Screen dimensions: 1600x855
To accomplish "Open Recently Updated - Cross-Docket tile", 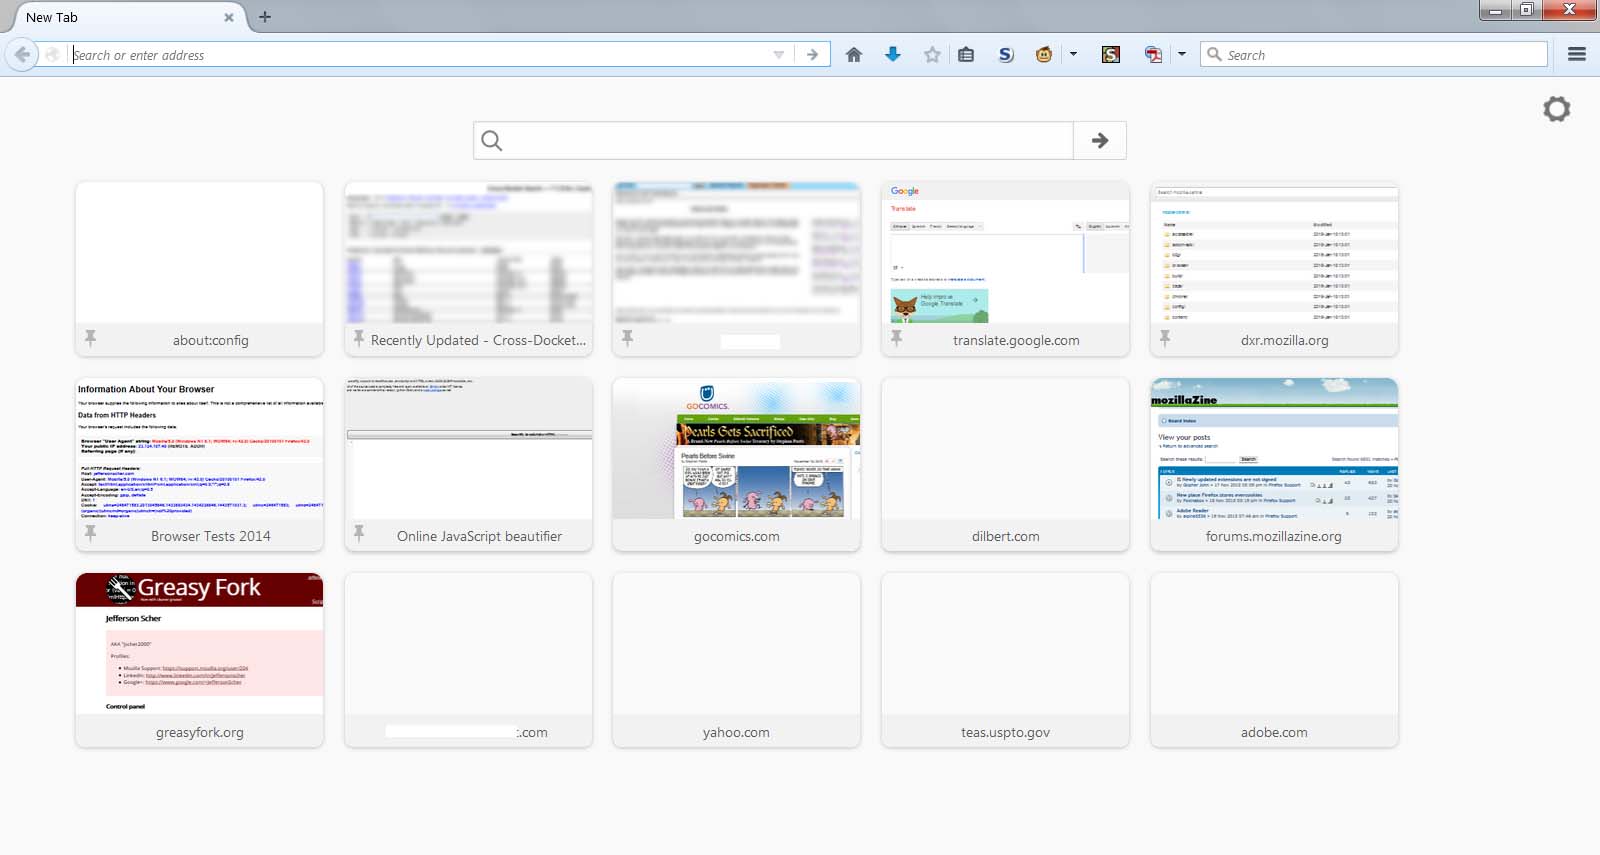I will click(x=468, y=269).
